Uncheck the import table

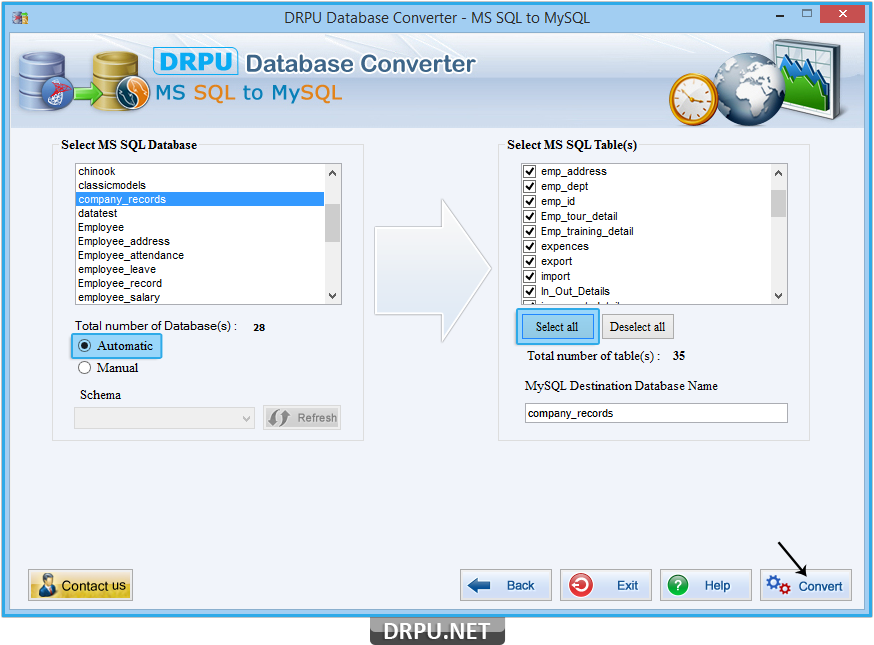[x=530, y=277]
